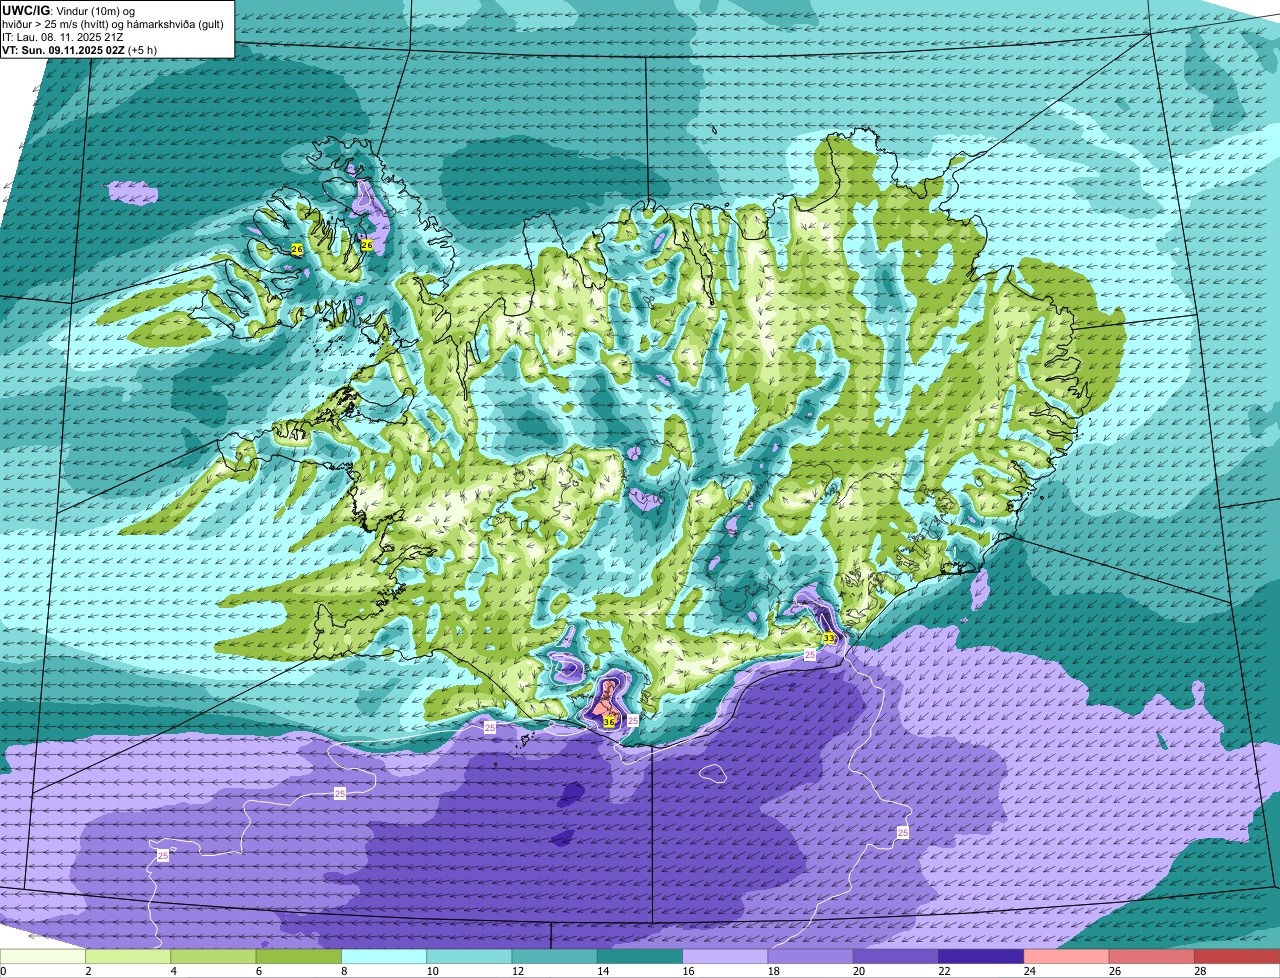The height and width of the screenshot is (978, 1280).
Task: Click the legend scale number 0
Action: coord(3,971)
